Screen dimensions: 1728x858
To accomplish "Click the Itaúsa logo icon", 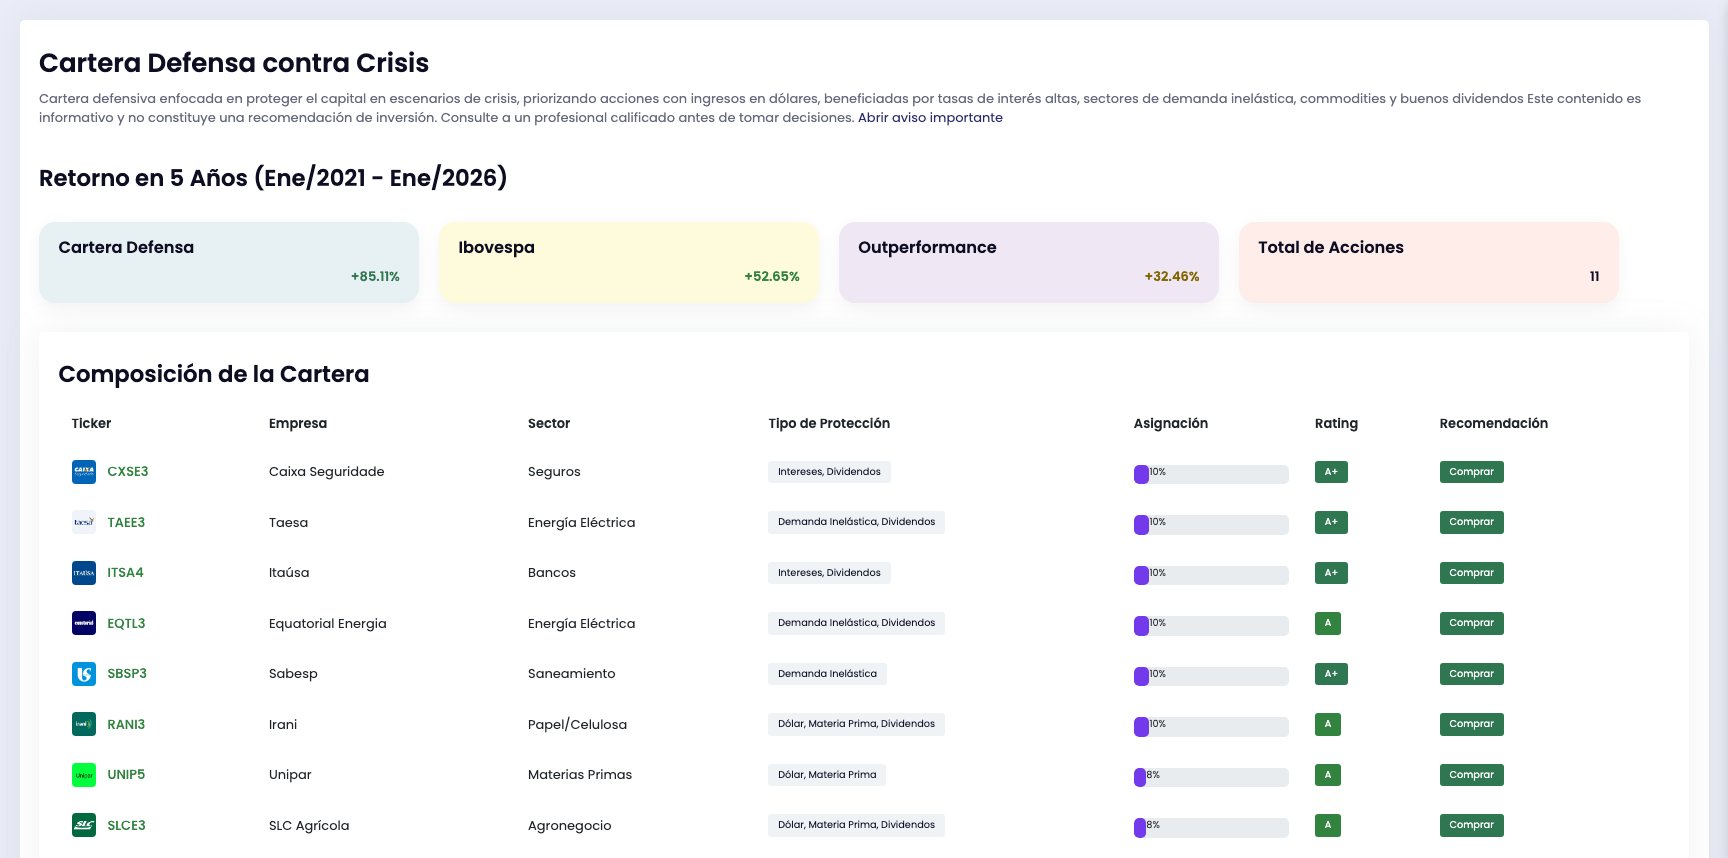I will pos(84,573).
